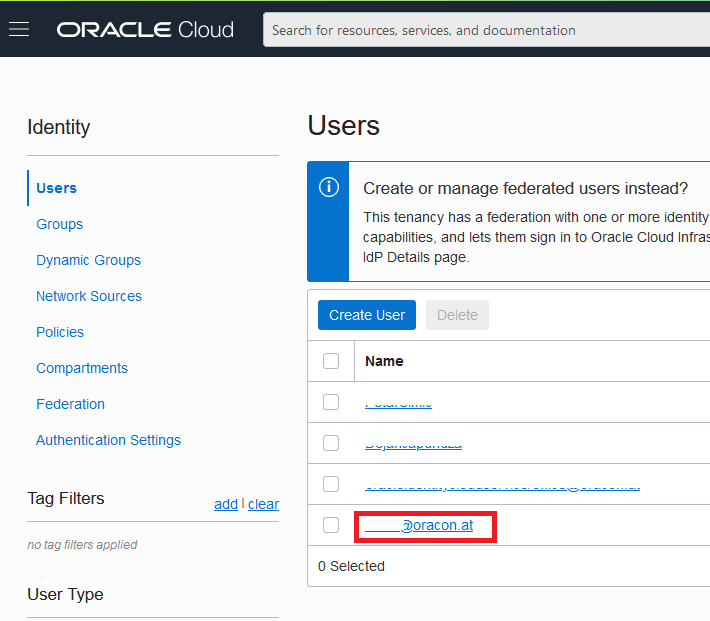Open Policies in the Identity sidebar

tap(60, 332)
